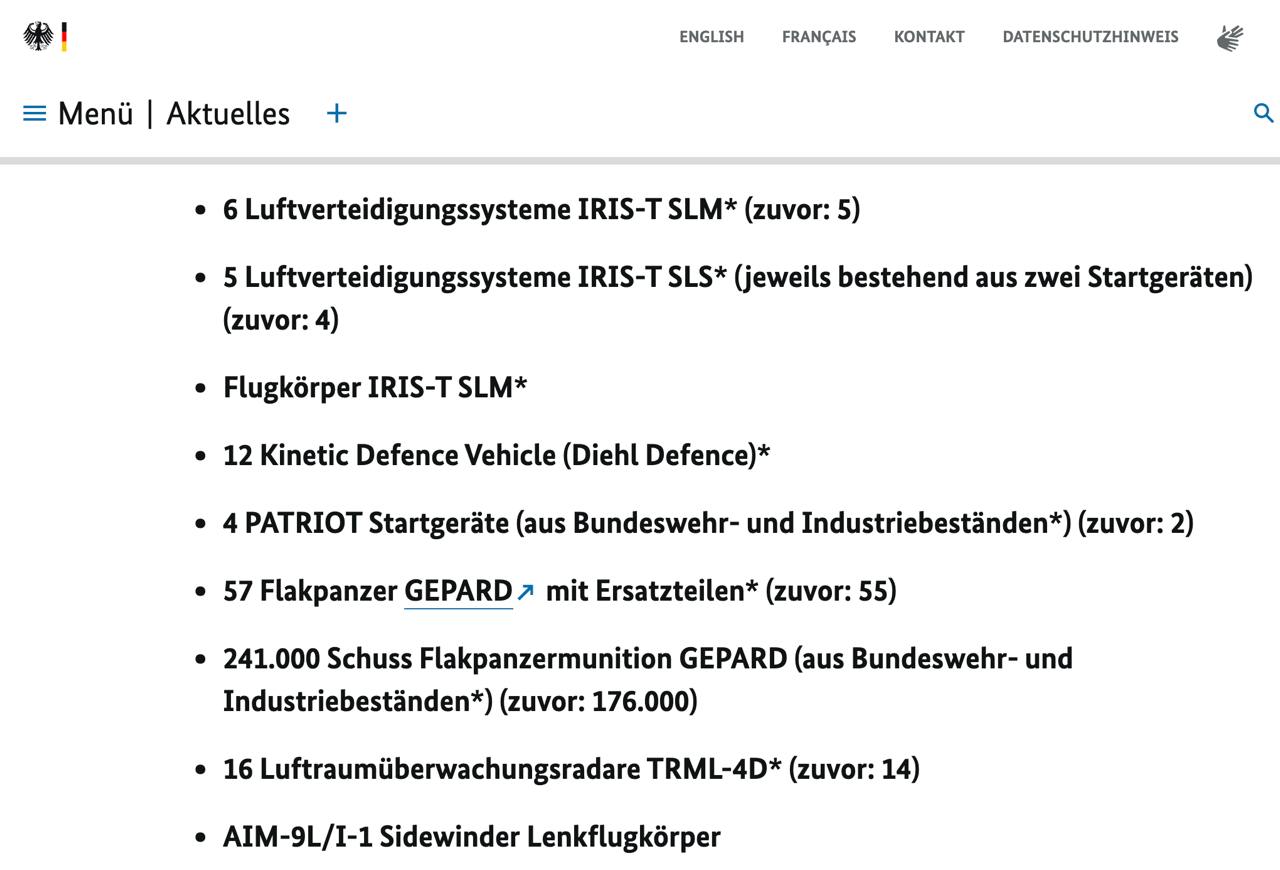Click the 5 Luftverteidigungssysteme IRIS-T SLS item
The height and width of the screenshot is (870, 1280).
click(x=737, y=278)
